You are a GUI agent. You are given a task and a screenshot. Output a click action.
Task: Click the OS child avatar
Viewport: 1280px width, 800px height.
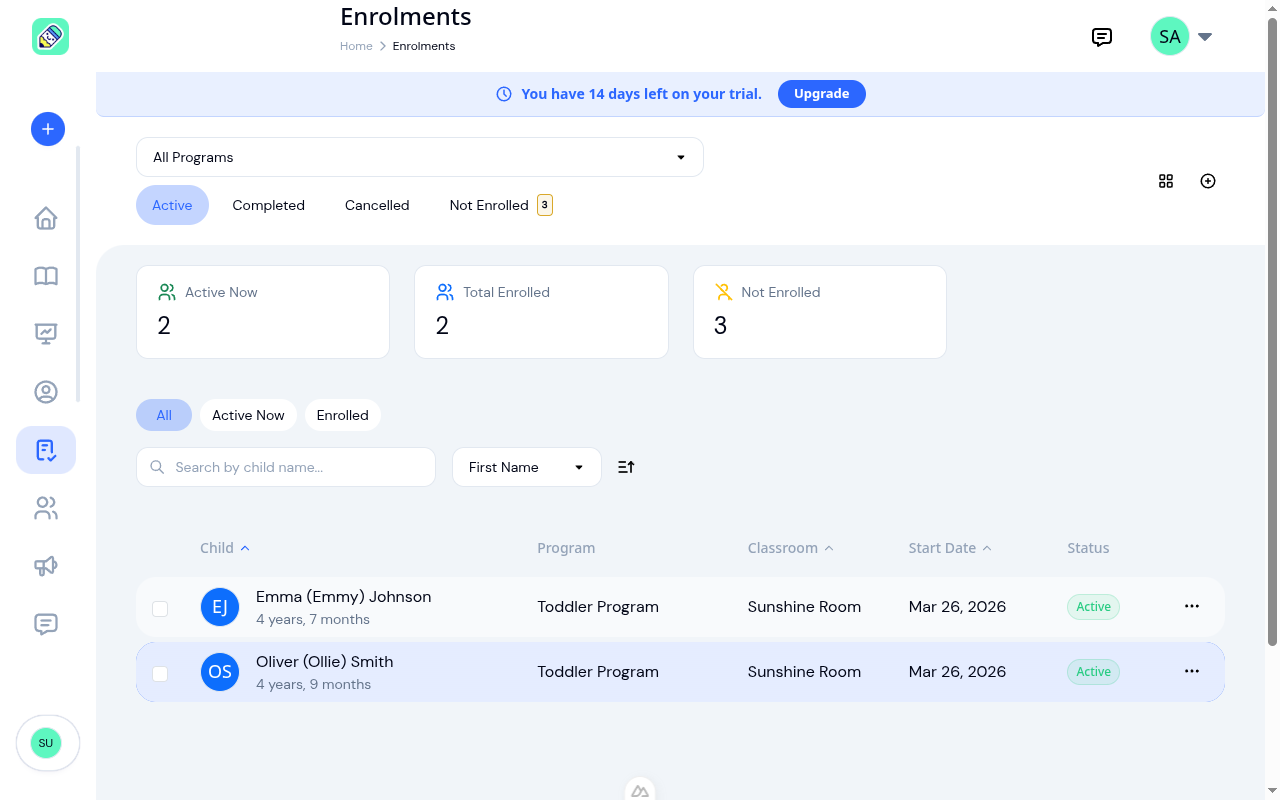220,672
